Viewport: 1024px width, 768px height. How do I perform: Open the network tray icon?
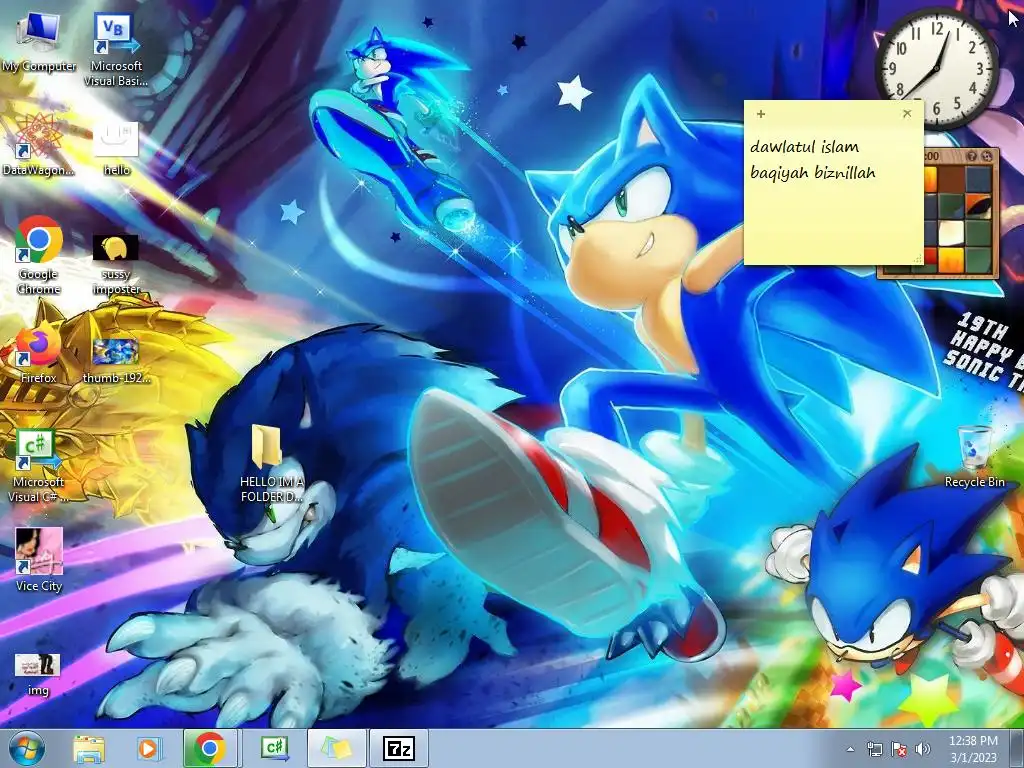click(x=874, y=749)
